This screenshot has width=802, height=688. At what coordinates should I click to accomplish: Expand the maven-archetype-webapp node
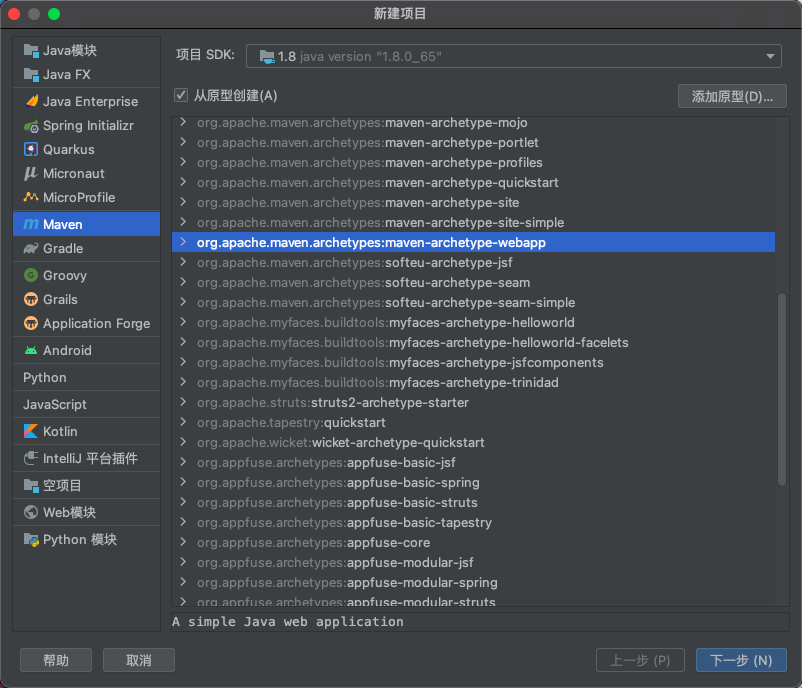pos(183,242)
